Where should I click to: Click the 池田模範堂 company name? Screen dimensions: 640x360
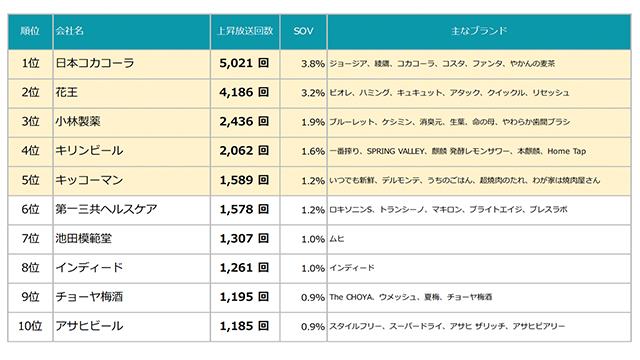click(x=84, y=238)
